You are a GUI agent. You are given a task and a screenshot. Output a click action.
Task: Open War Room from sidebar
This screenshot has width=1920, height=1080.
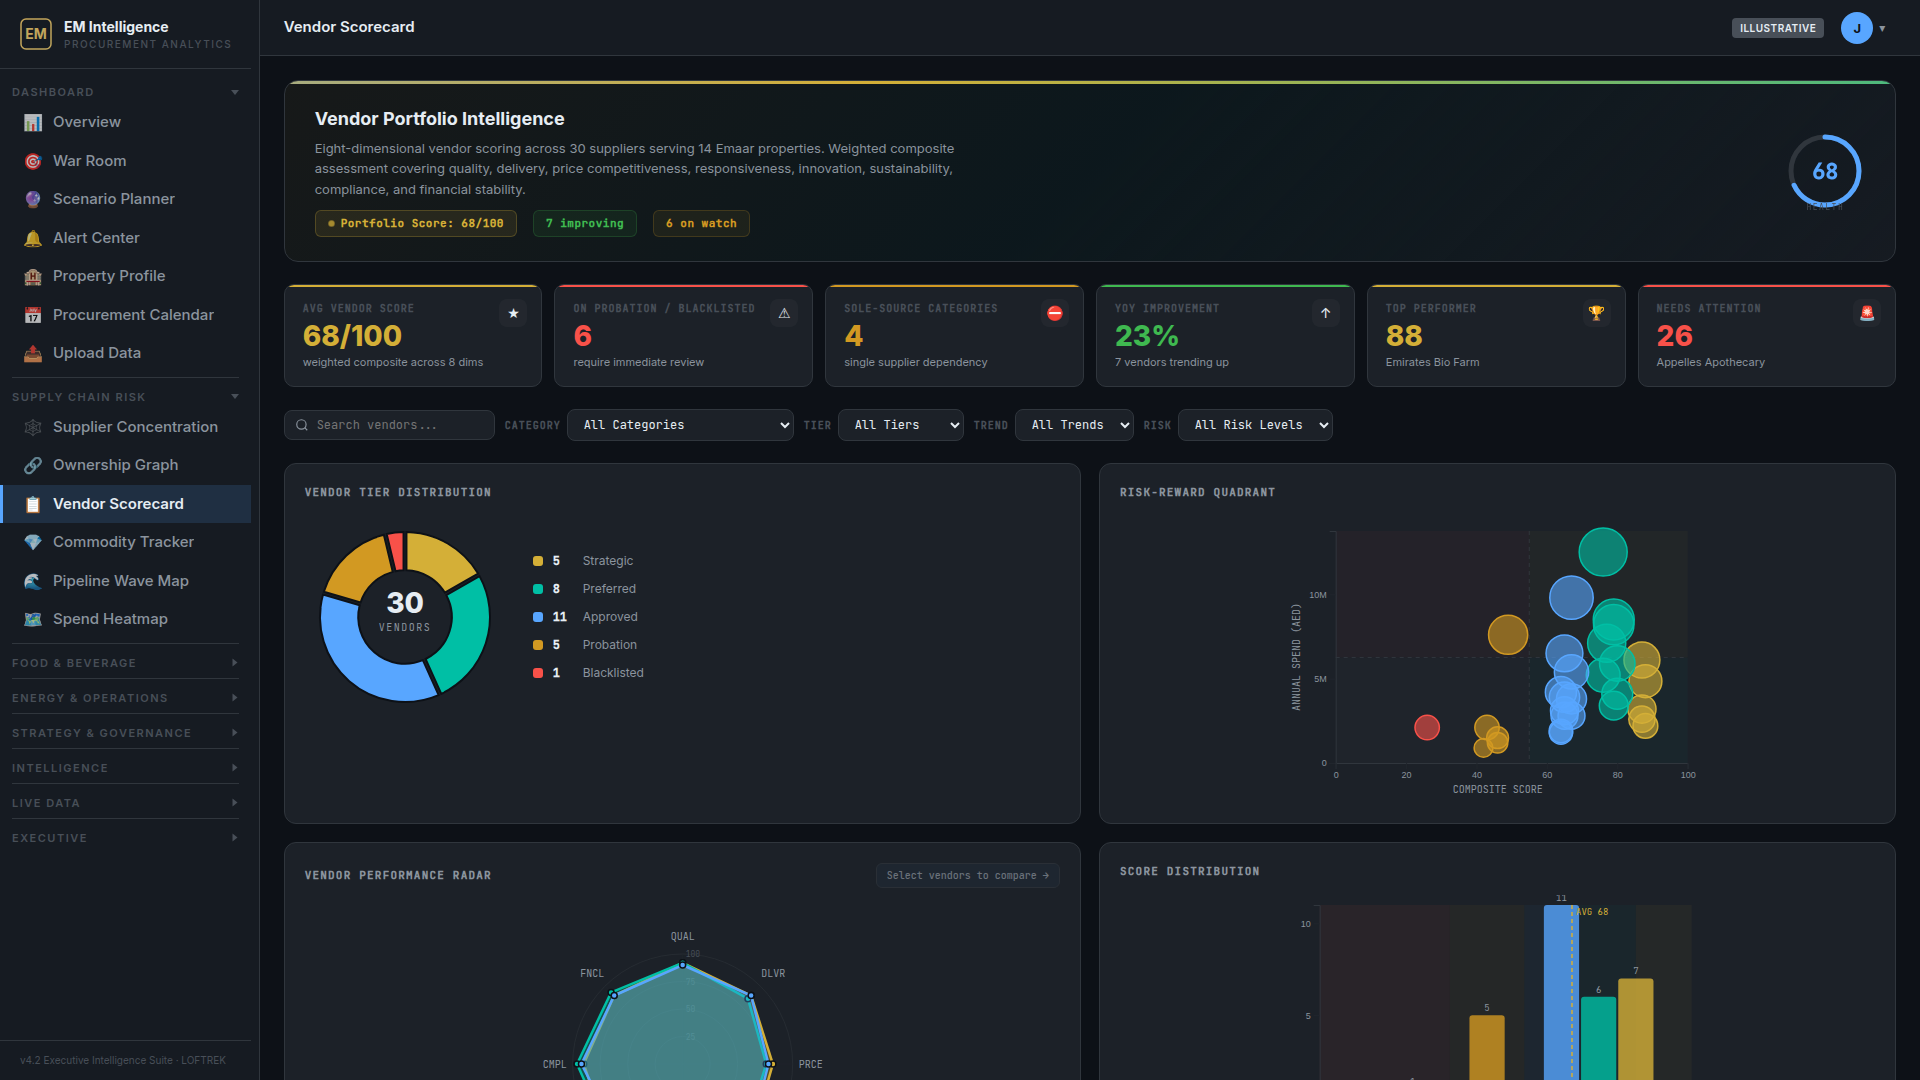(126, 161)
